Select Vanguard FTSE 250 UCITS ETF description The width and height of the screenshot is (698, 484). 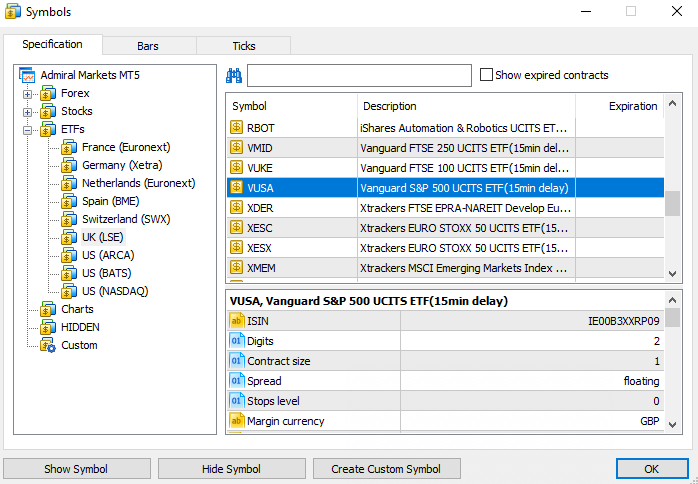coord(465,148)
